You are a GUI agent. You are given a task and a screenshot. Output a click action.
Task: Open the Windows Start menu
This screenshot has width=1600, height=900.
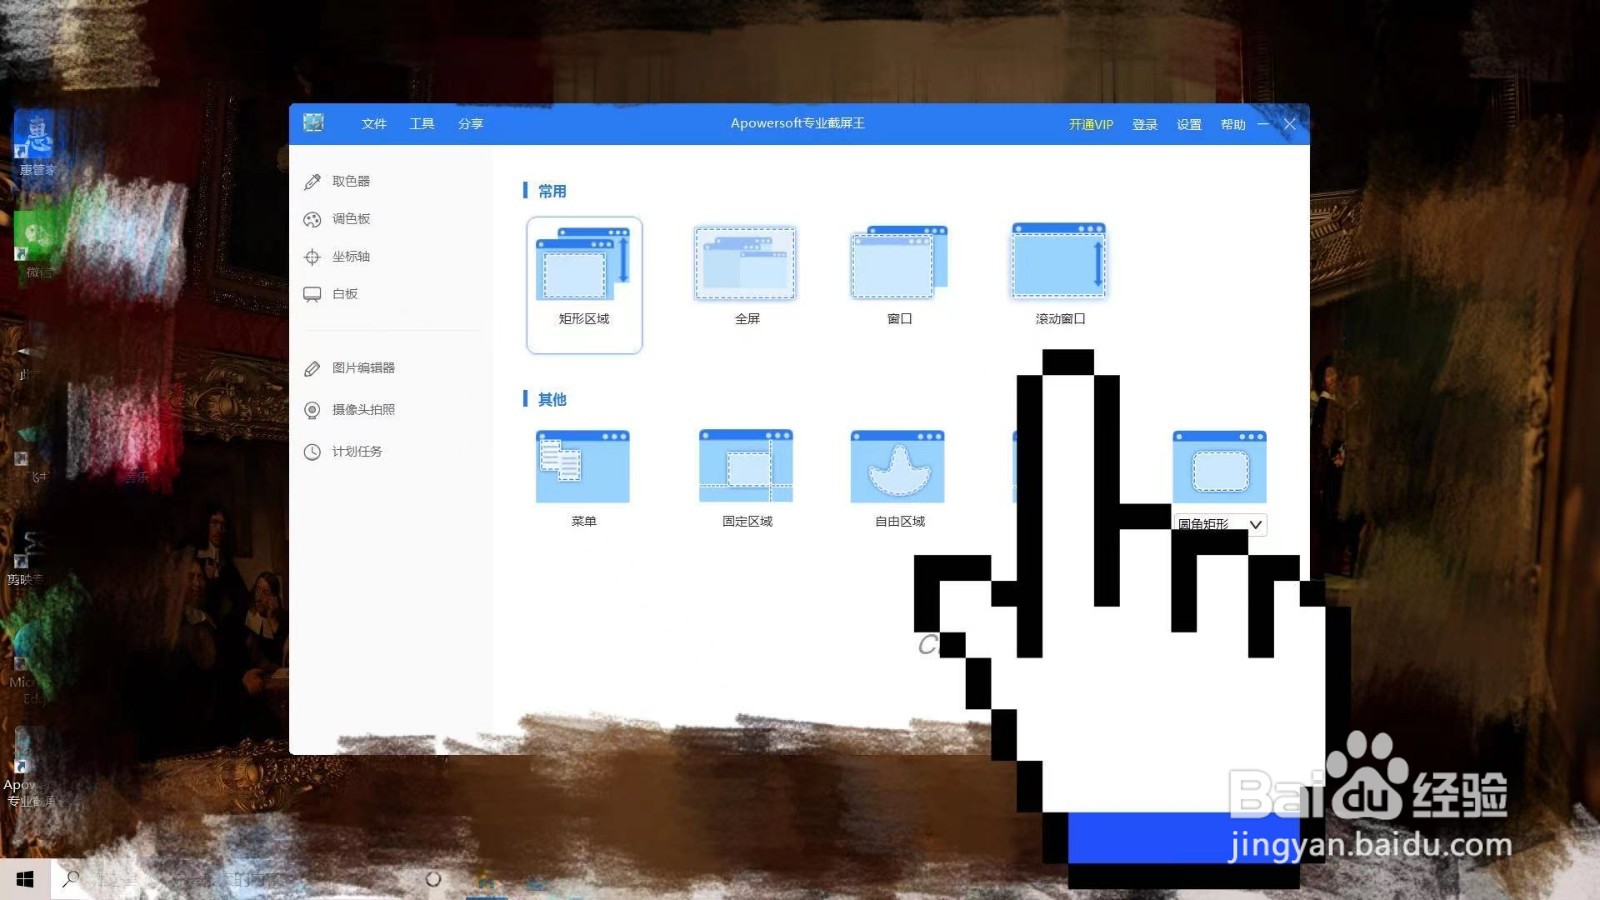[25, 879]
